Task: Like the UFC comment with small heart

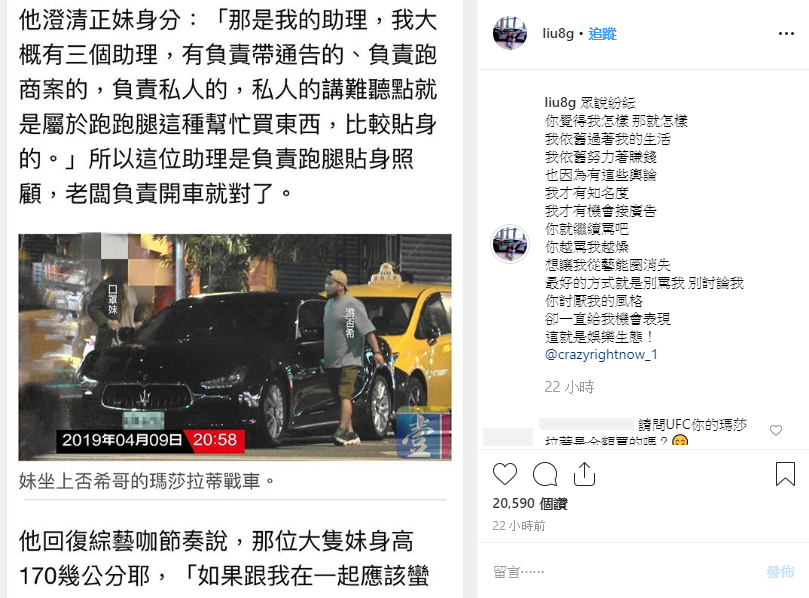Action: (x=775, y=430)
